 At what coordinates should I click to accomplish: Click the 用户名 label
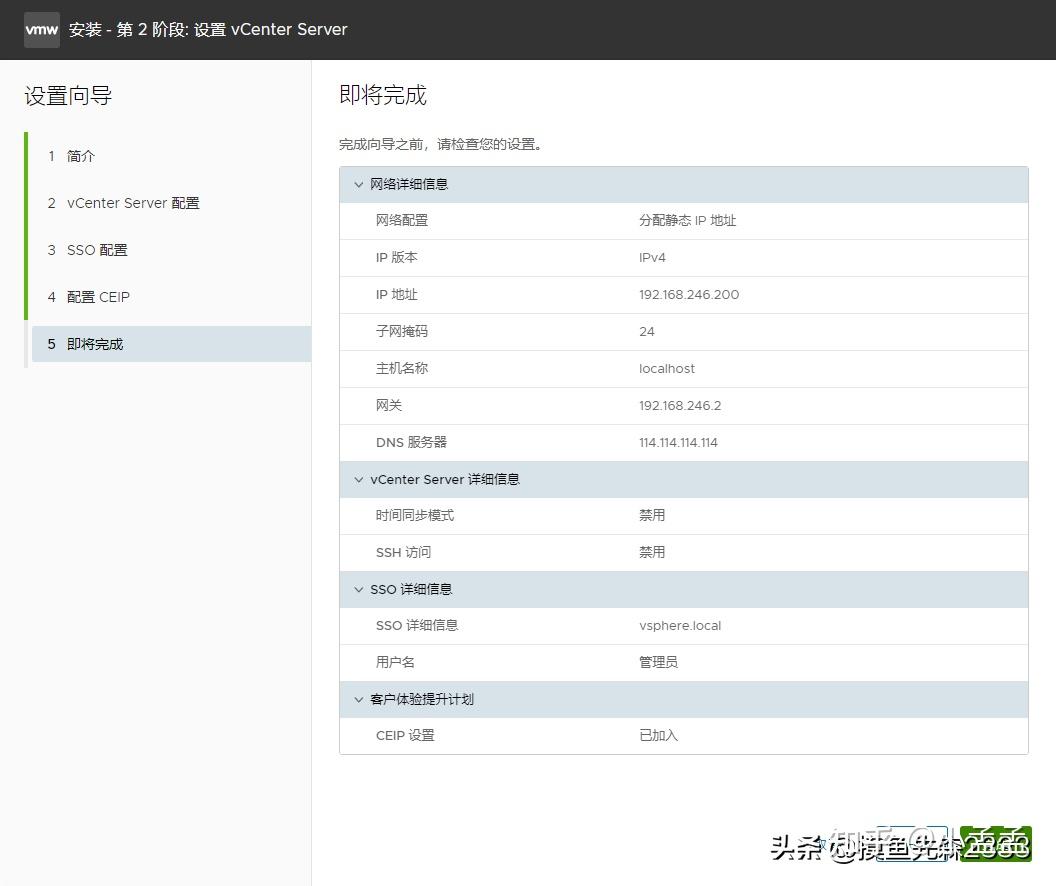click(x=395, y=662)
